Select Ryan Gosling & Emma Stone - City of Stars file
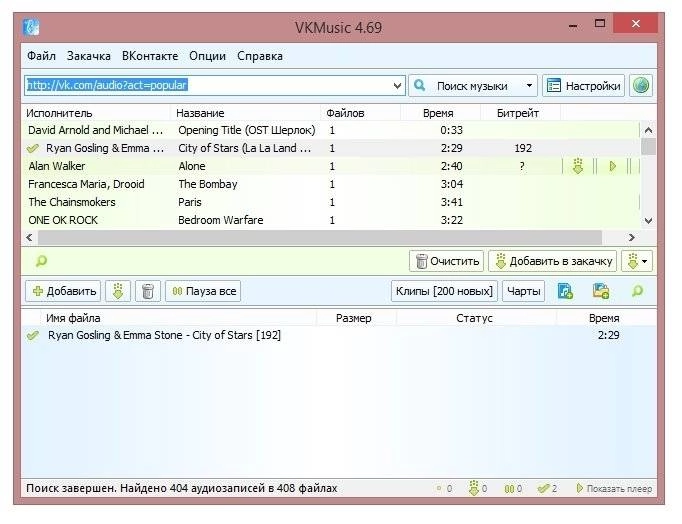The image size is (682, 524). (164, 335)
